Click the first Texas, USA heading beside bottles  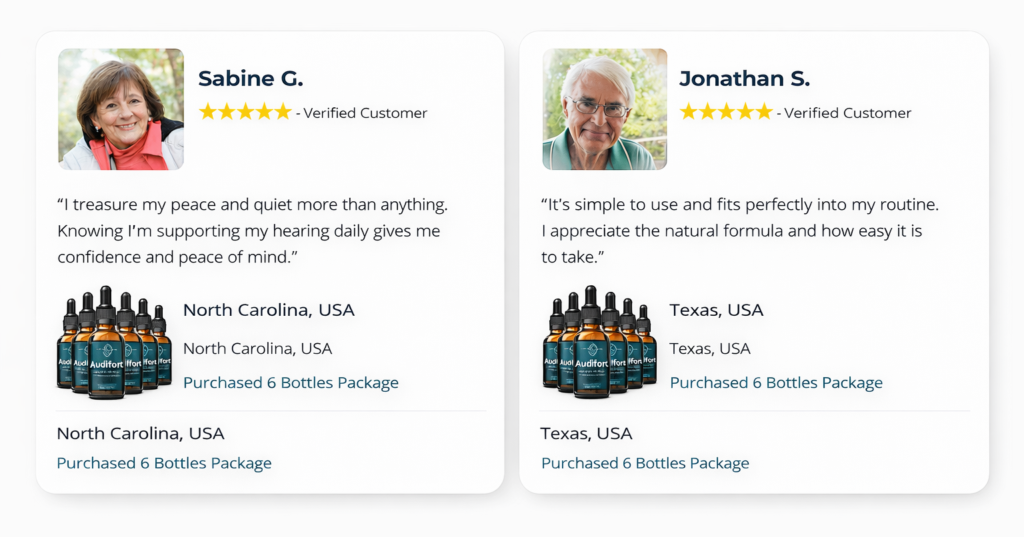click(716, 310)
